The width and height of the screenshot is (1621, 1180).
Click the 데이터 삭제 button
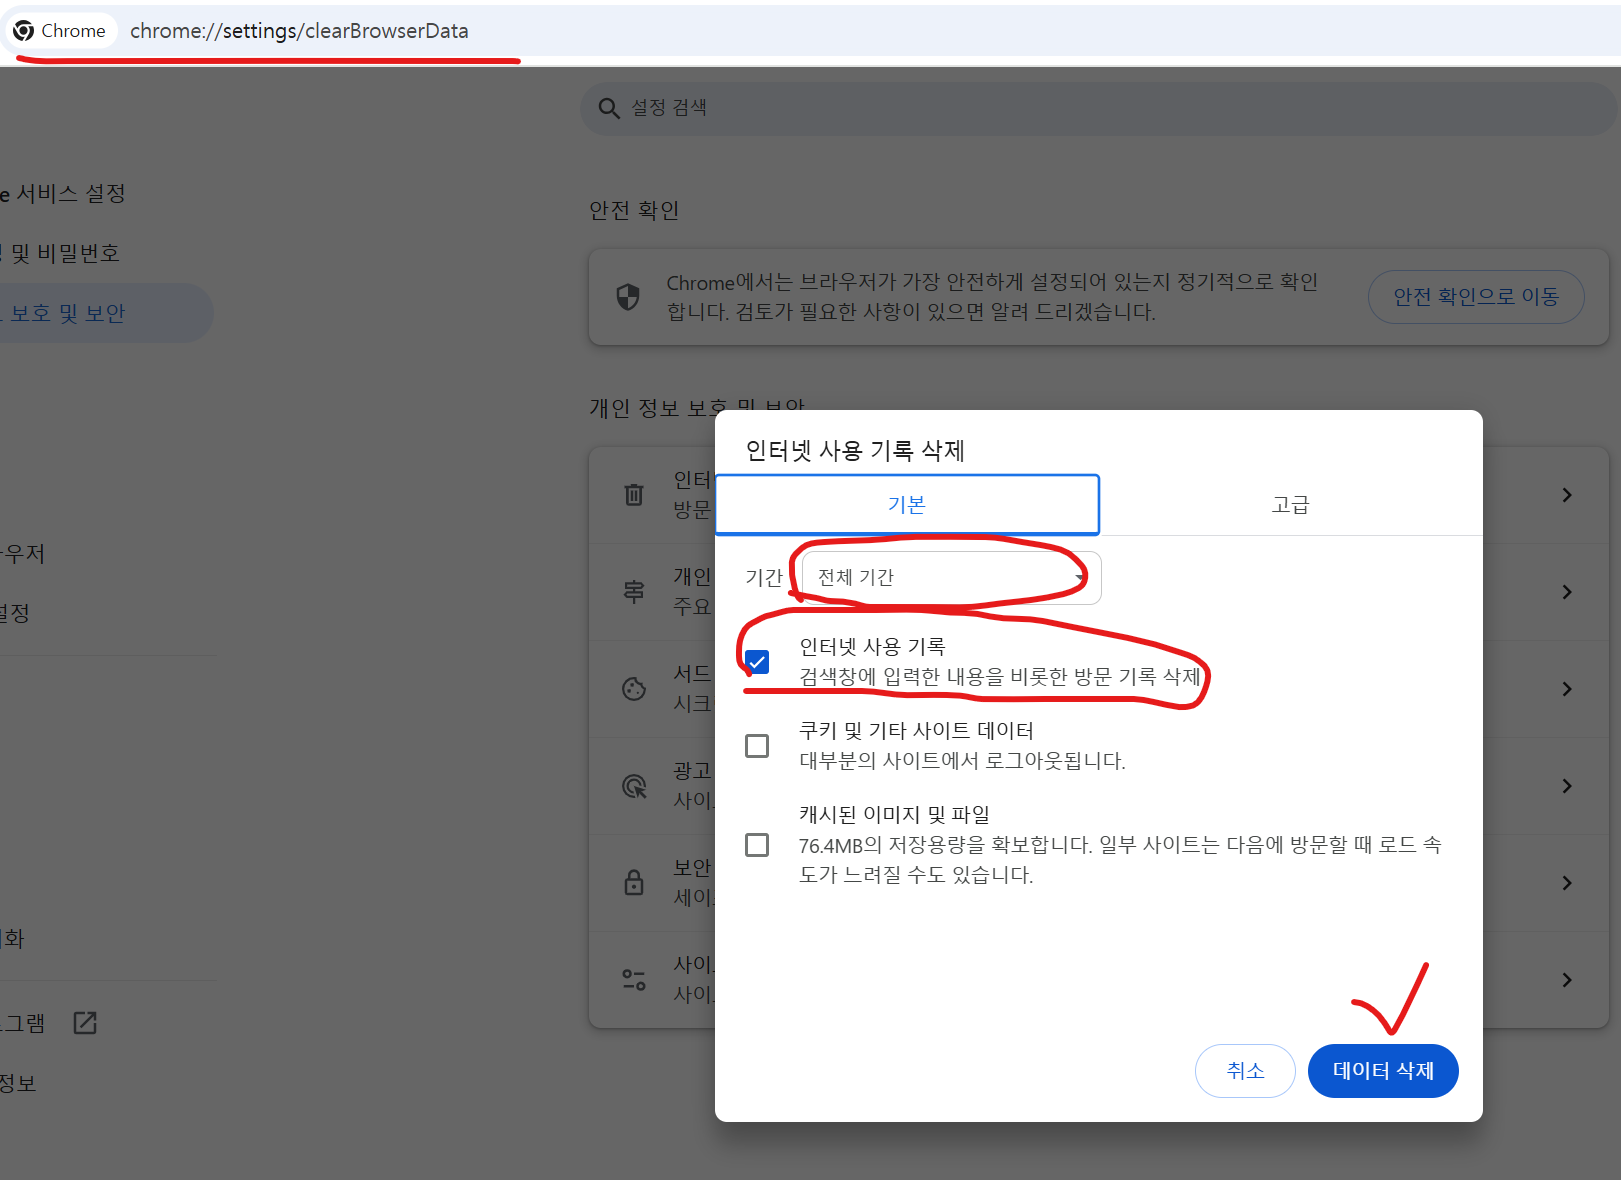tap(1383, 1070)
